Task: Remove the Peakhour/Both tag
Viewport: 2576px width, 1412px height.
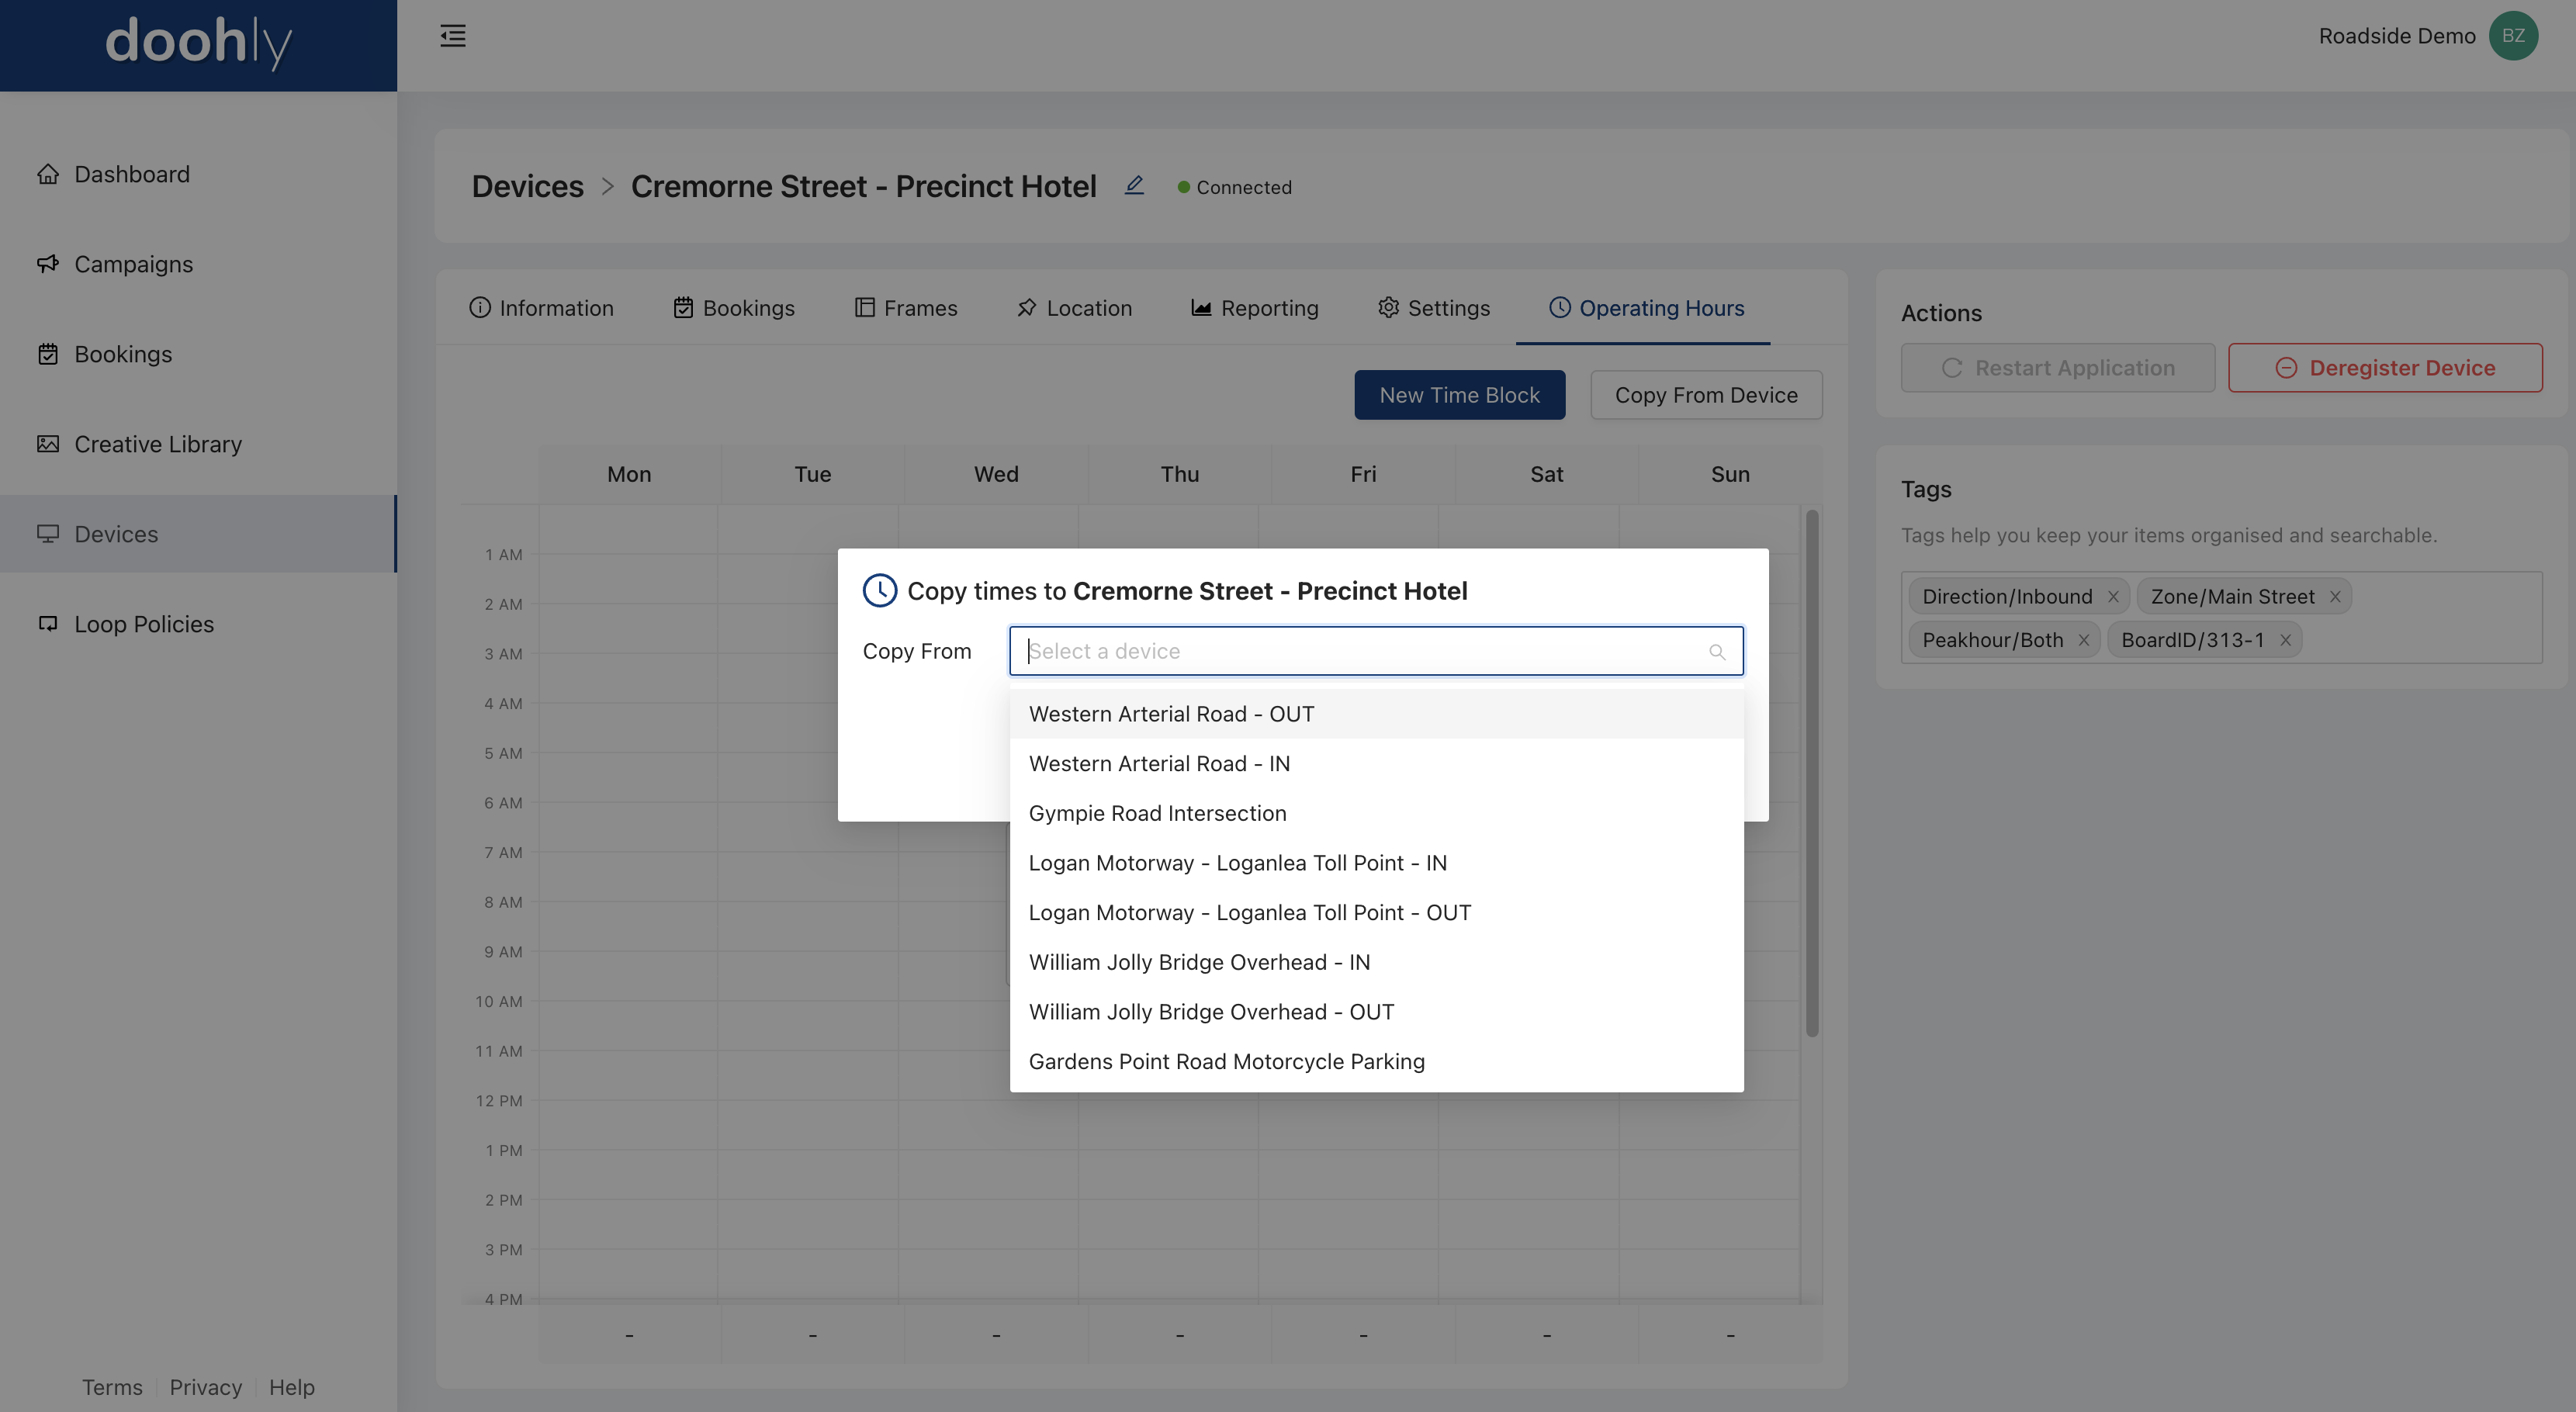Action: pos(2084,641)
